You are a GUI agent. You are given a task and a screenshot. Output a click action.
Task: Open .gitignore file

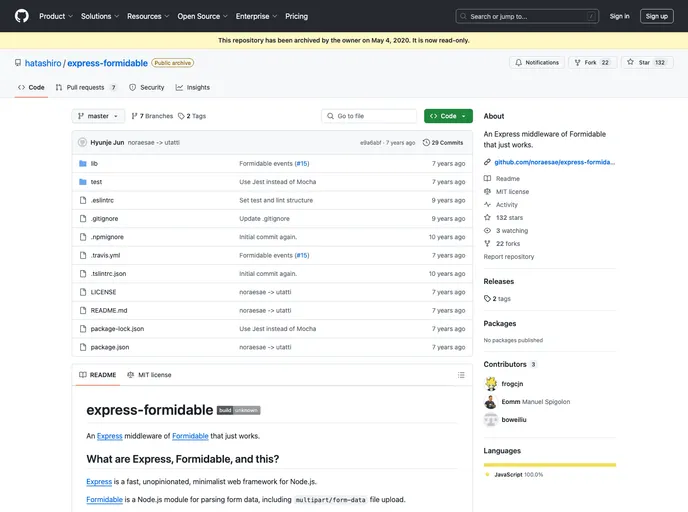(104, 218)
